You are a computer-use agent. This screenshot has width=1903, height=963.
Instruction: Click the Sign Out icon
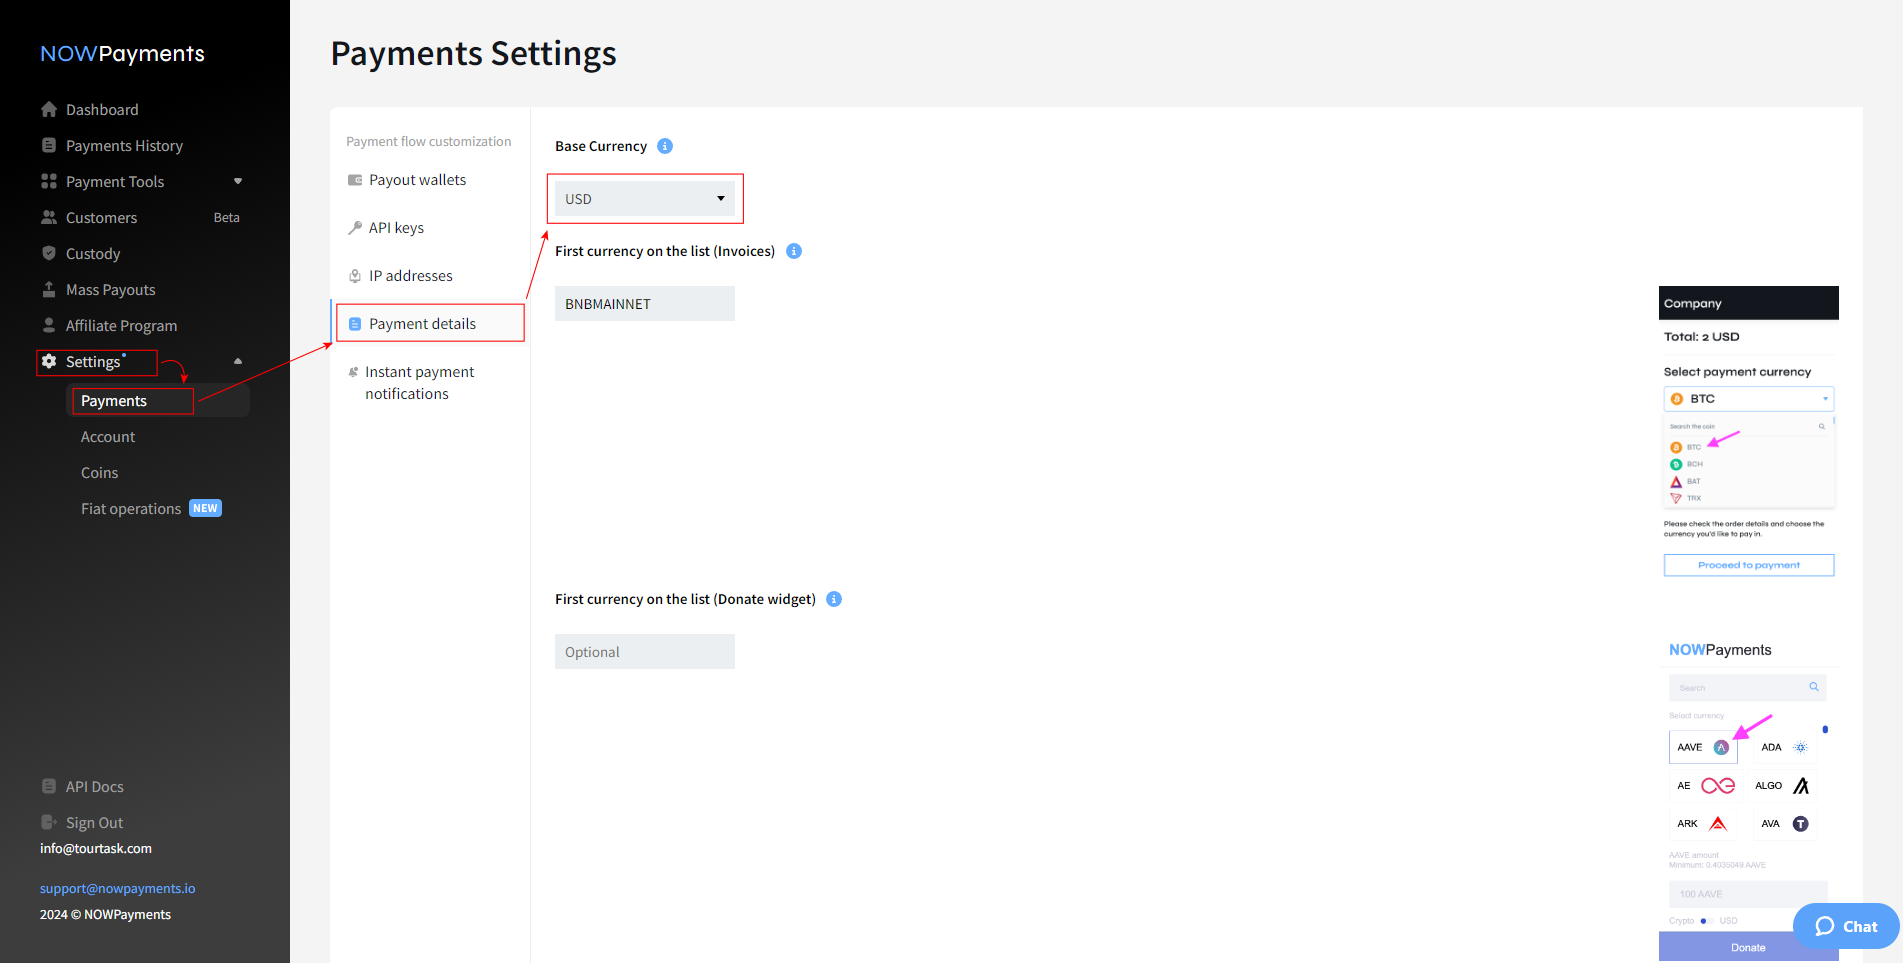click(x=49, y=822)
